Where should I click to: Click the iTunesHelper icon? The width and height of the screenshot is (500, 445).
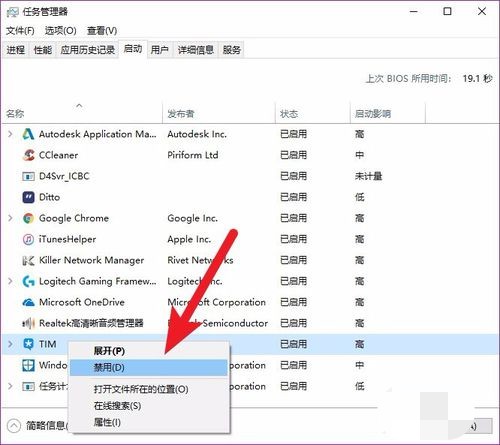(28, 239)
